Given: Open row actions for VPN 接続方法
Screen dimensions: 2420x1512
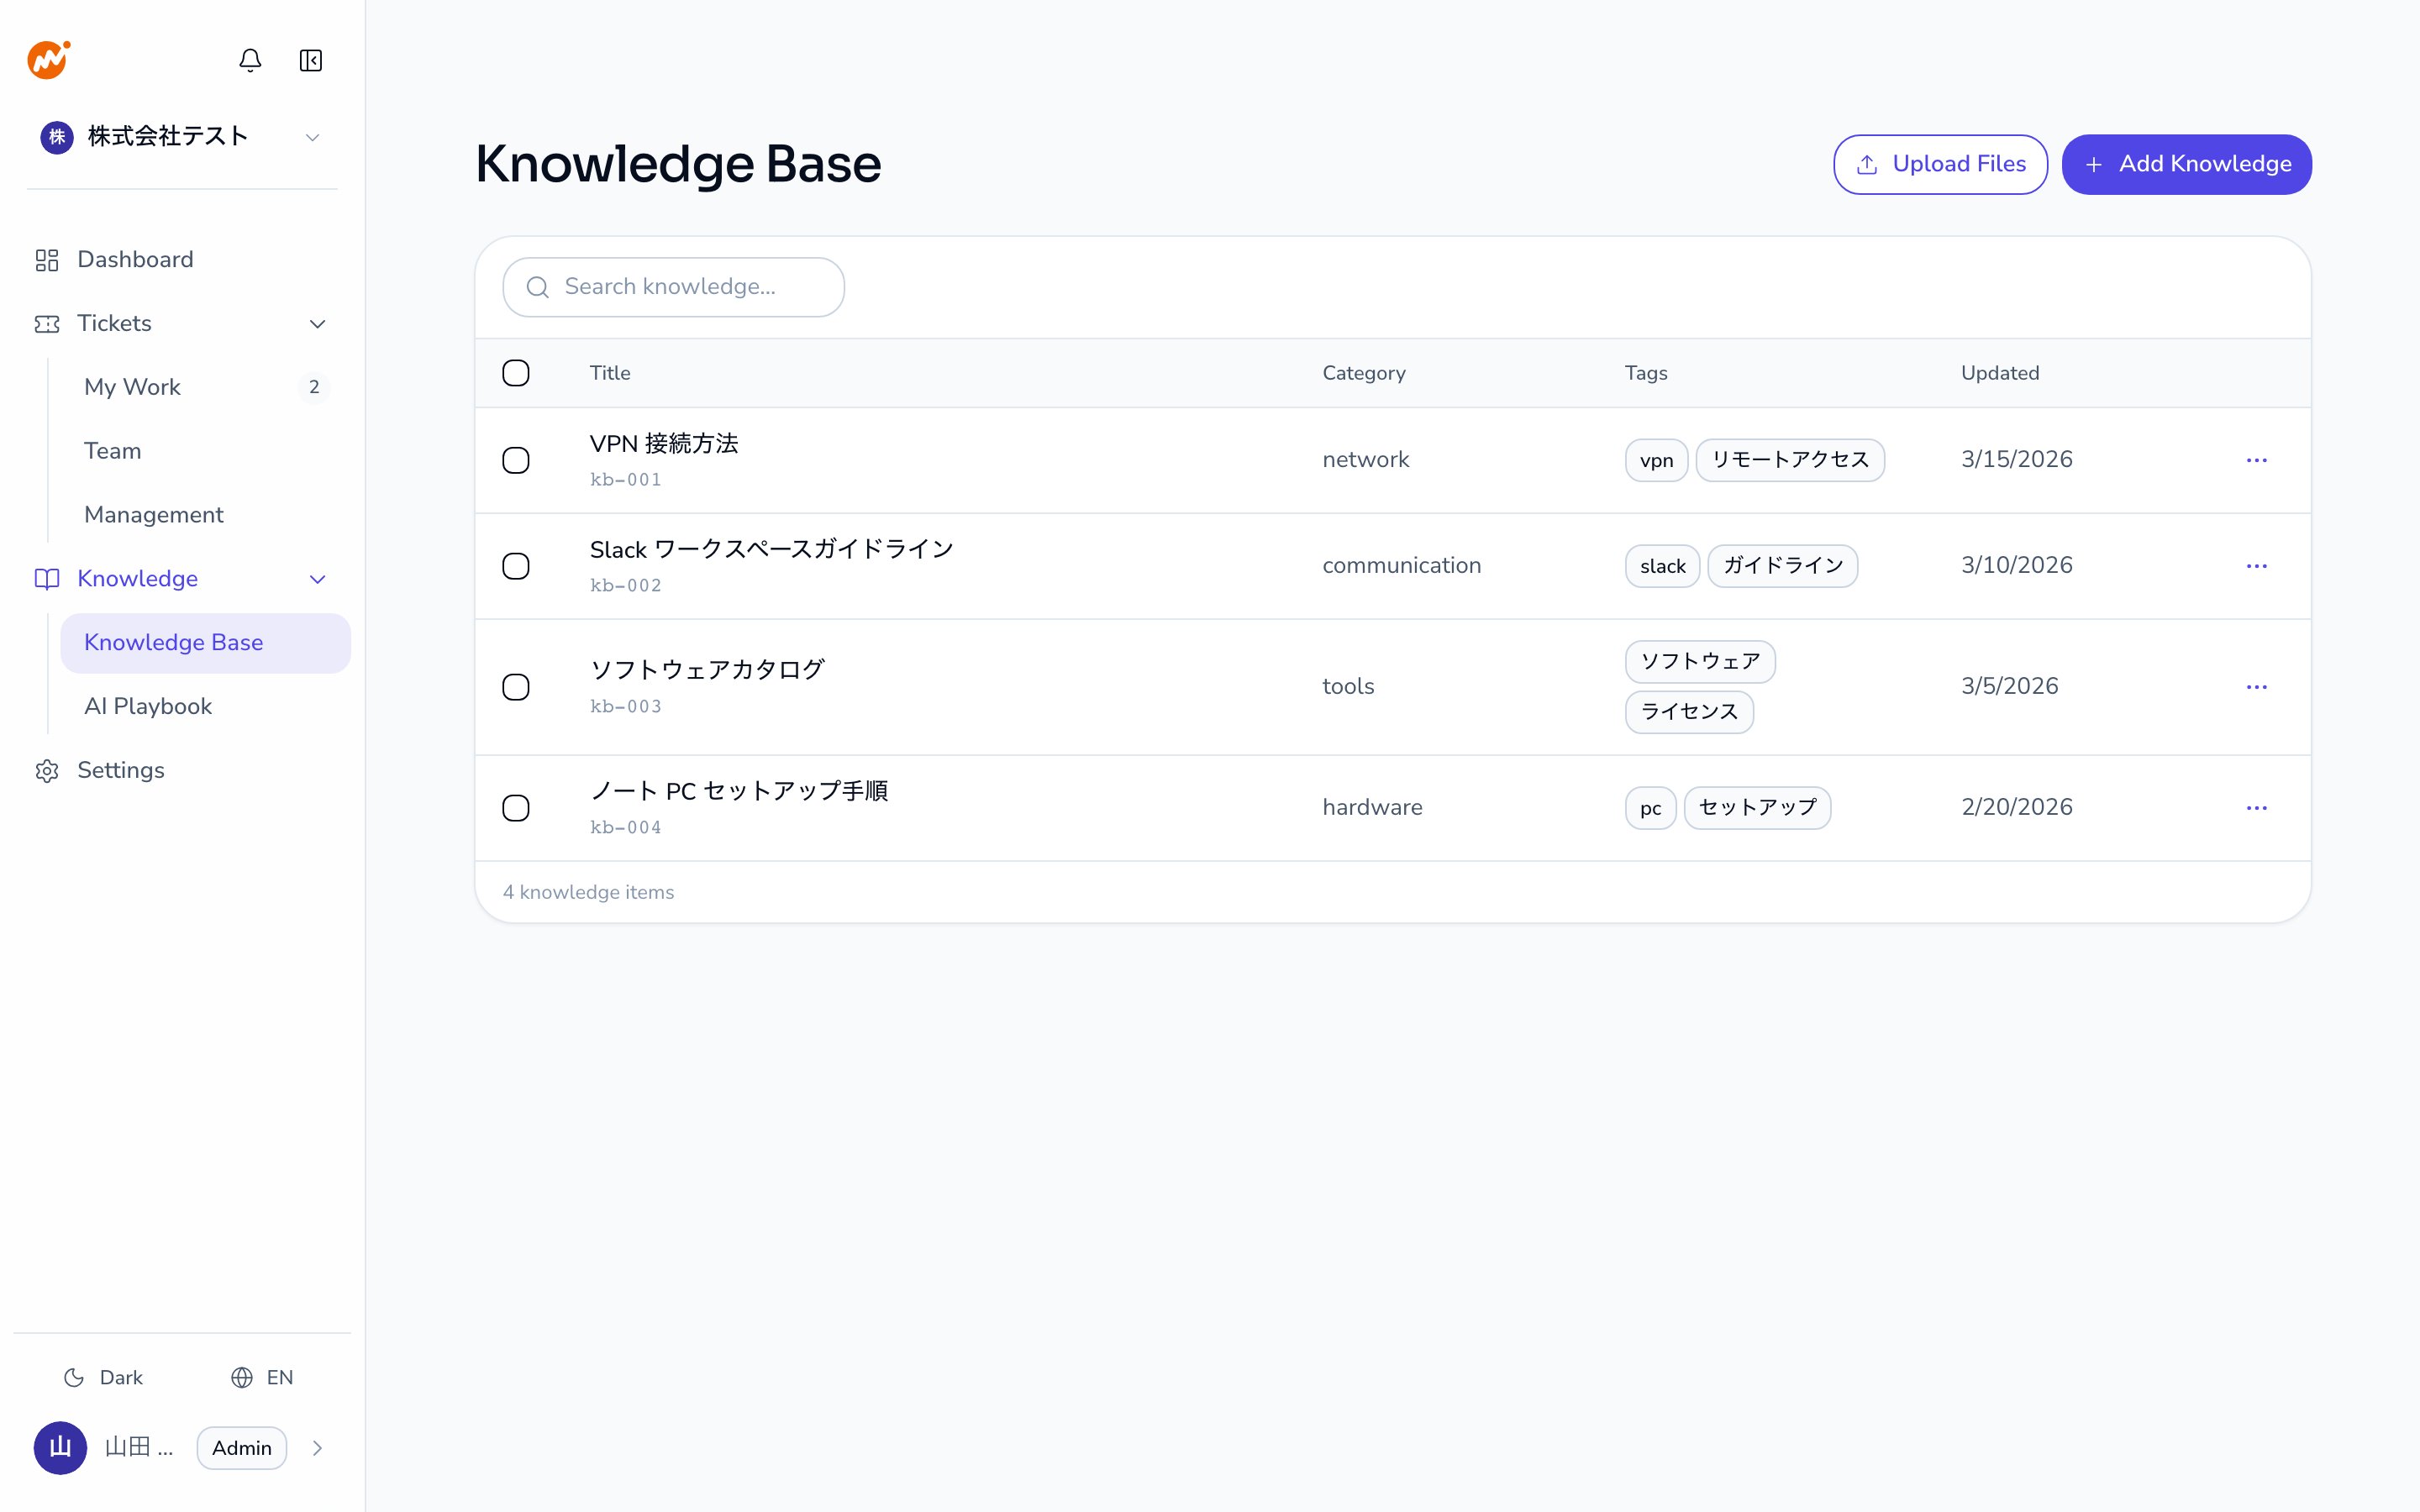Looking at the screenshot, I should [2256, 460].
